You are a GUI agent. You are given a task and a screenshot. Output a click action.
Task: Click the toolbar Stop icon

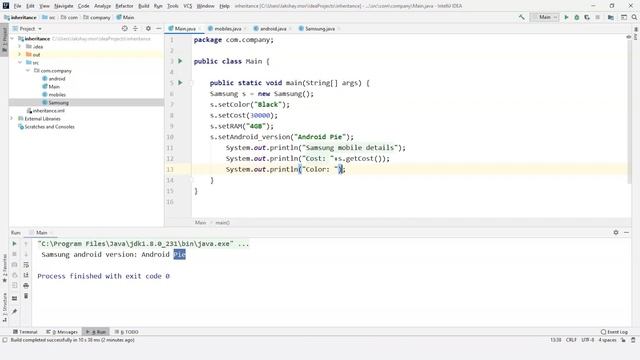[x=598, y=17]
